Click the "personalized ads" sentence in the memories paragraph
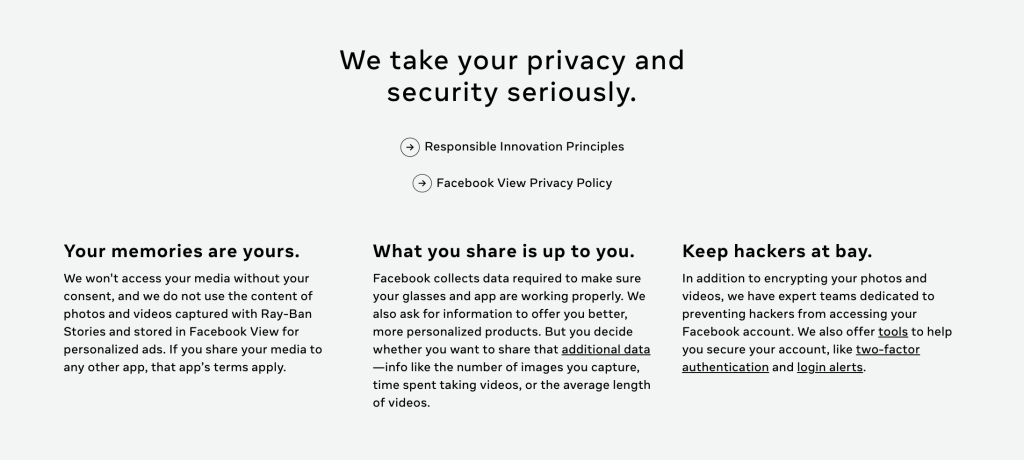Viewport: 1024px width, 460px height. coord(114,350)
